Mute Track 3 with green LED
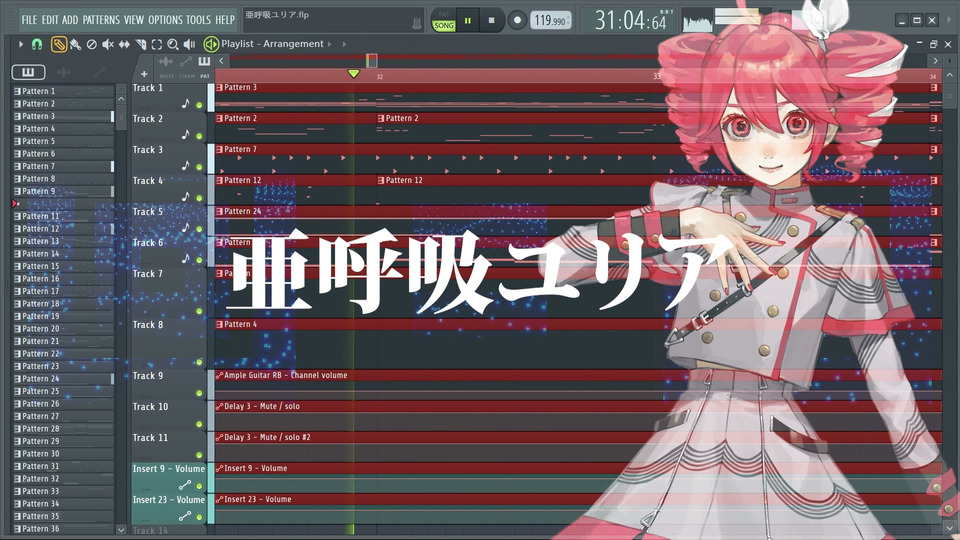The image size is (960, 540). (x=199, y=167)
